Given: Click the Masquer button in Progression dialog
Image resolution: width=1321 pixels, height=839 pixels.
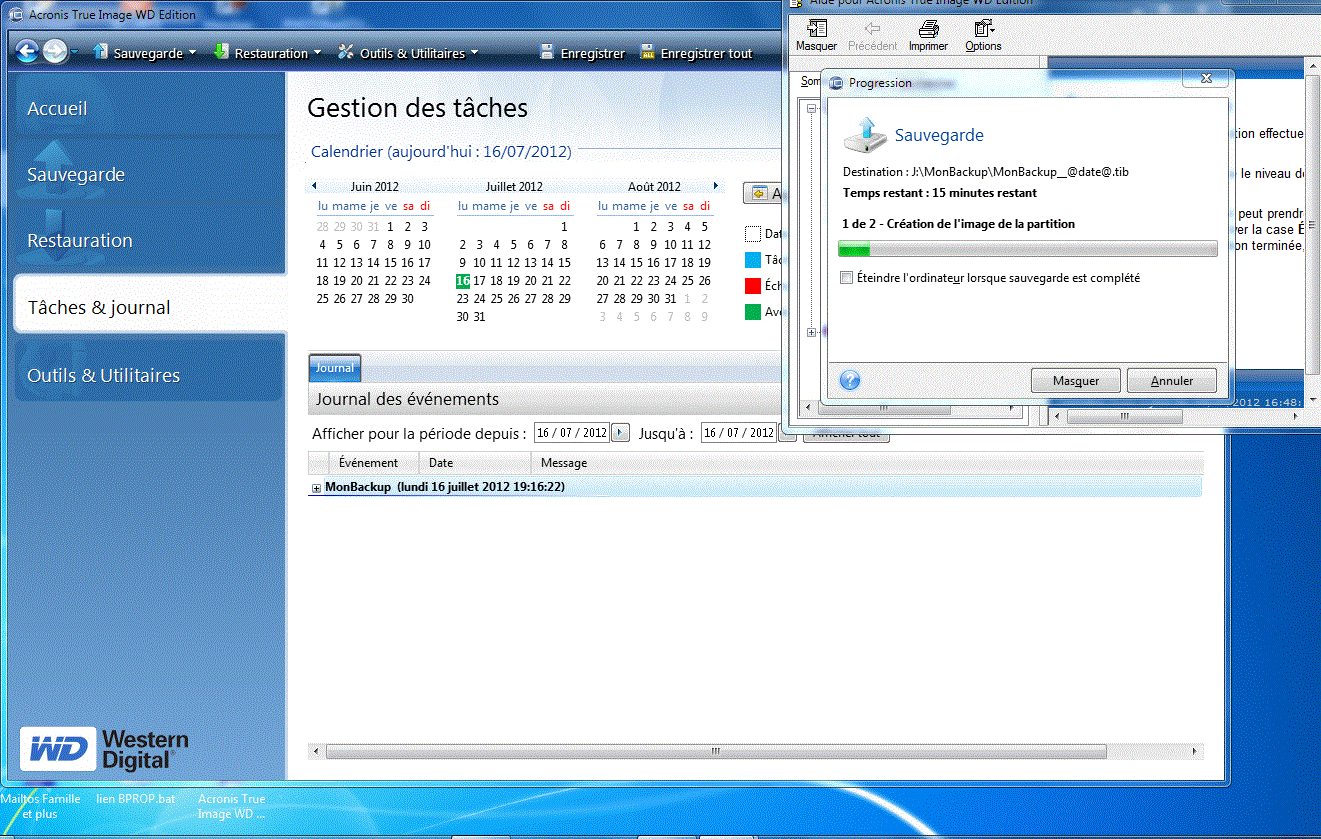Looking at the screenshot, I should [1075, 380].
